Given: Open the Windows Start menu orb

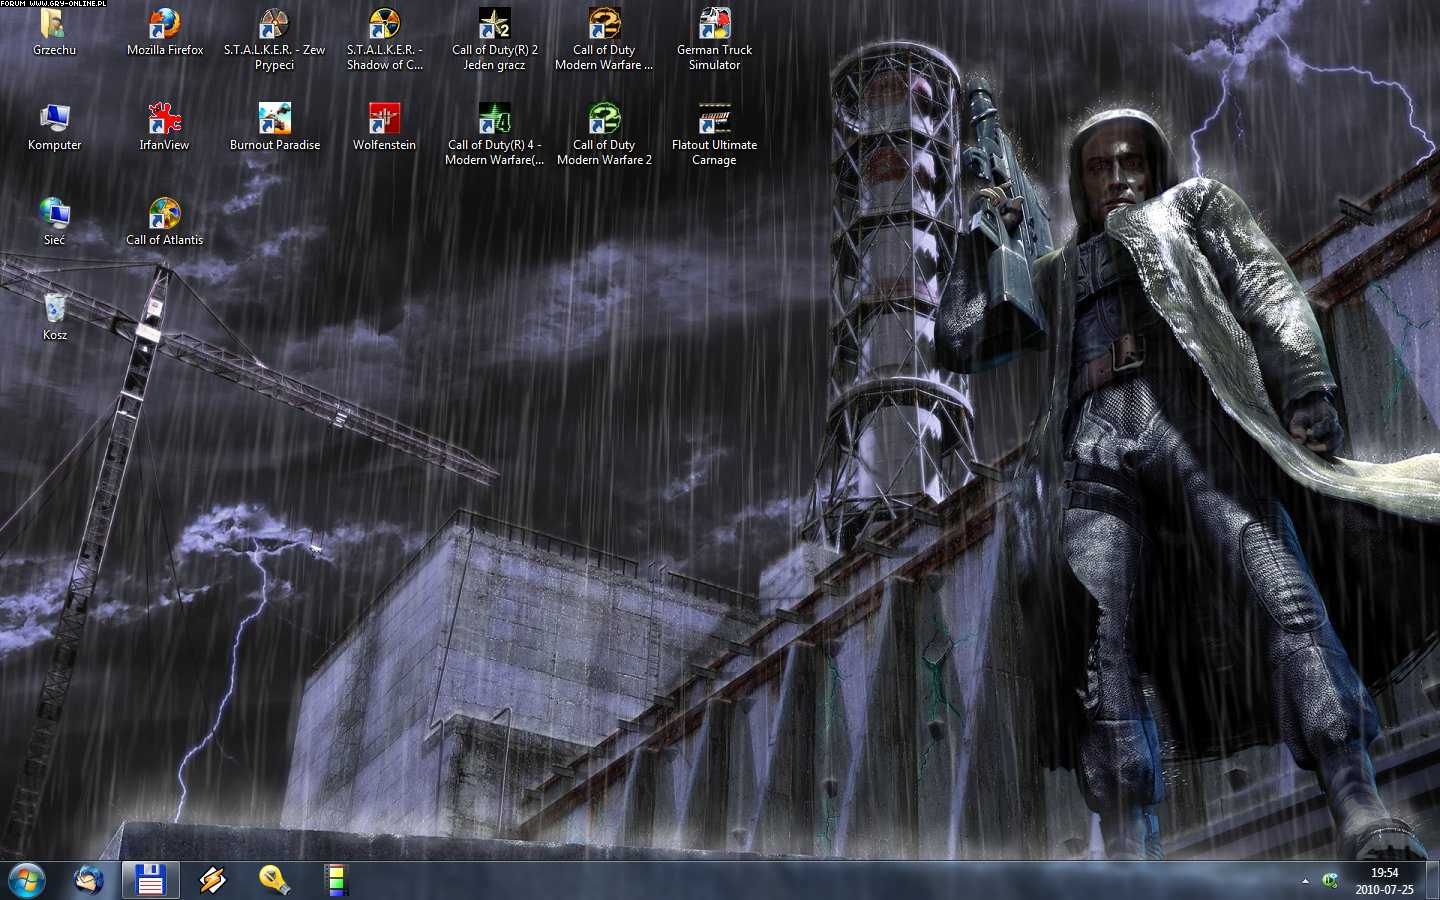Looking at the screenshot, I should click(x=27, y=880).
